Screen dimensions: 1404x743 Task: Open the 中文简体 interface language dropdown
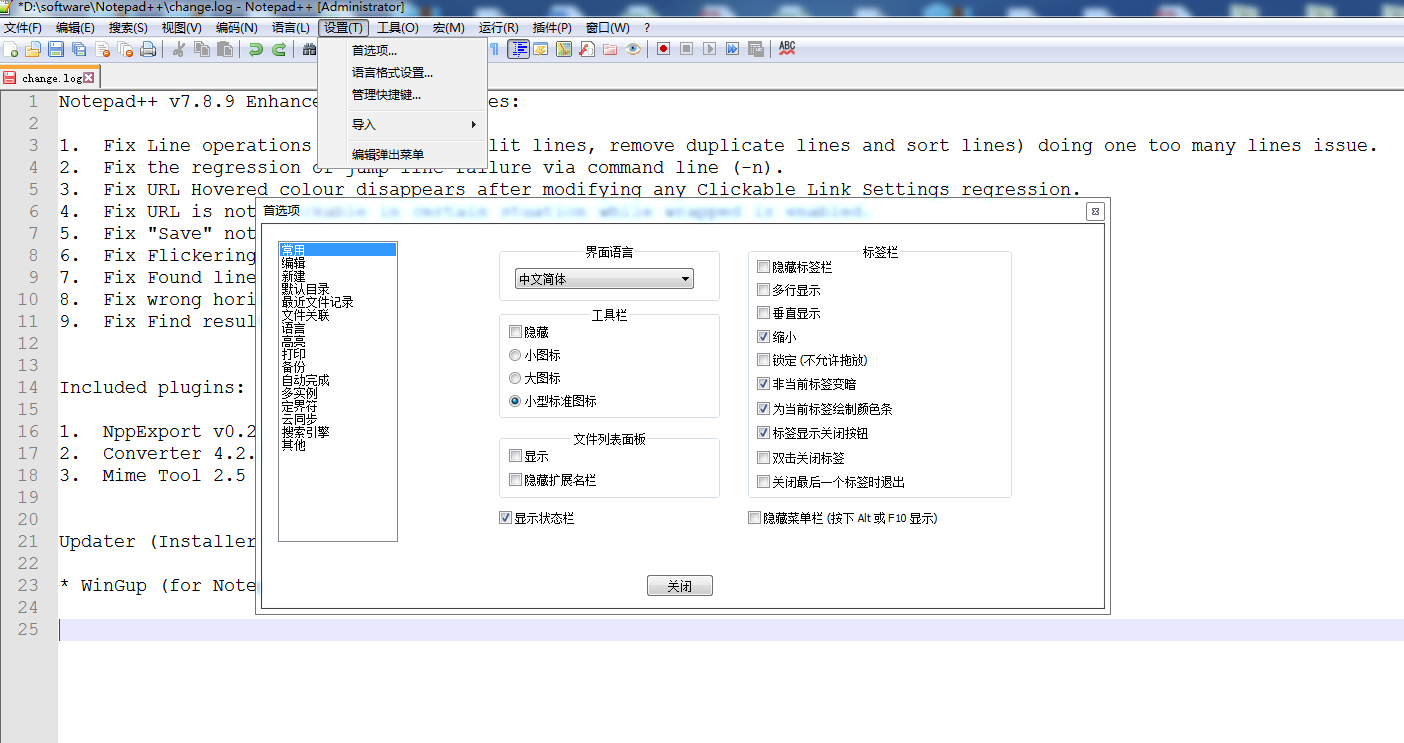604,279
